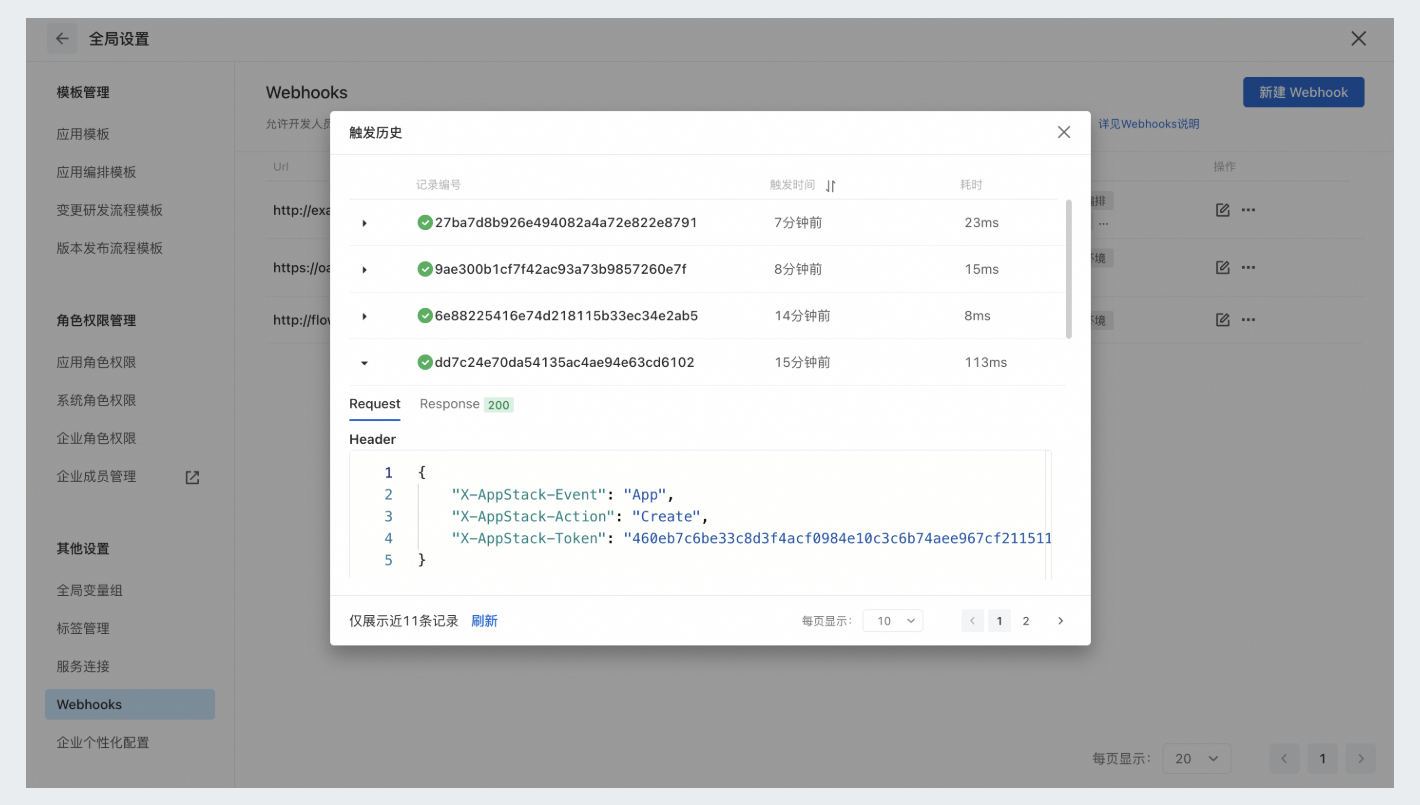Click the "X-AppStack-Action" line in the Header code

tap(580, 516)
